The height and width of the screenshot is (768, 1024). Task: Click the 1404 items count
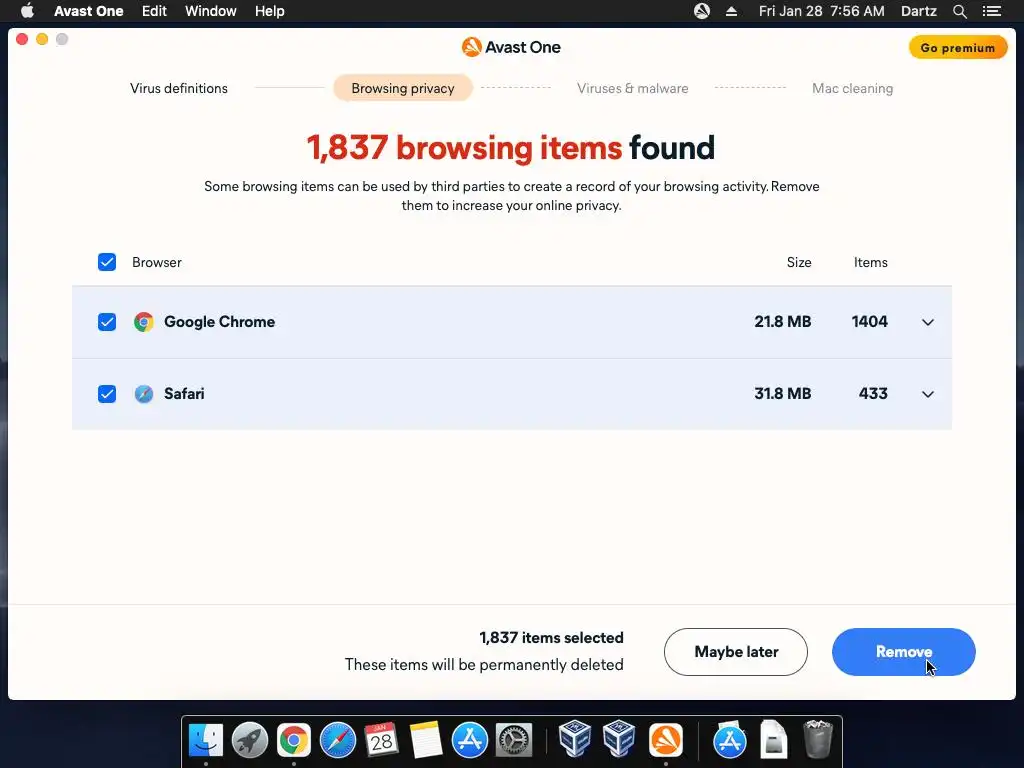click(869, 322)
